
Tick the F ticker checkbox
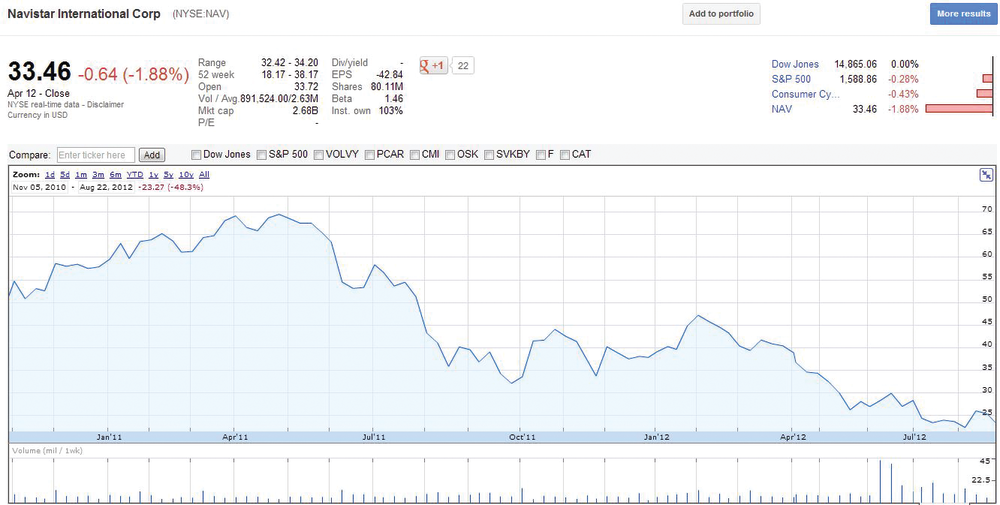pyautogui.click(x=541, y=154)
